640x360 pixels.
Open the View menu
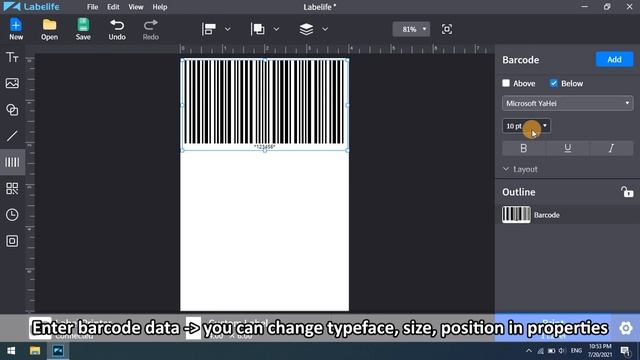click(x=136, y=7)
